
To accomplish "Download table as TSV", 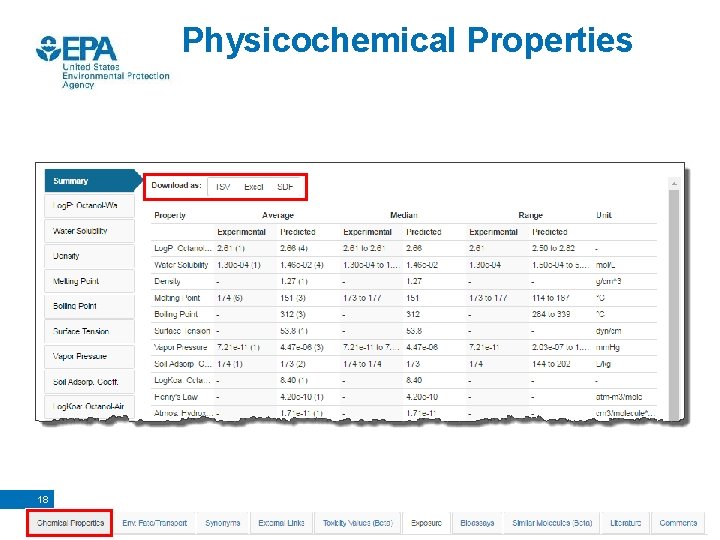I will click(223, 187).
